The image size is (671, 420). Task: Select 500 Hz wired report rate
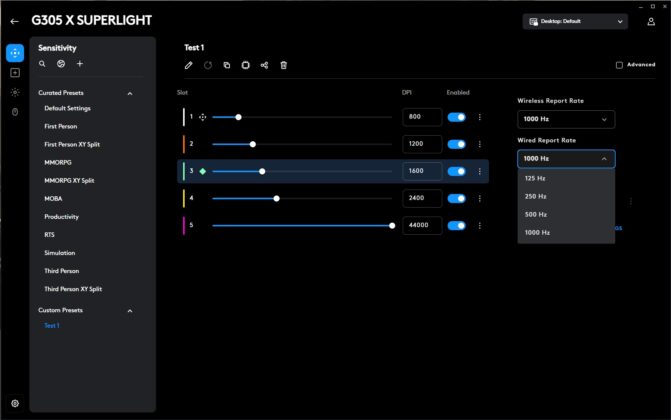coord(566,214)
